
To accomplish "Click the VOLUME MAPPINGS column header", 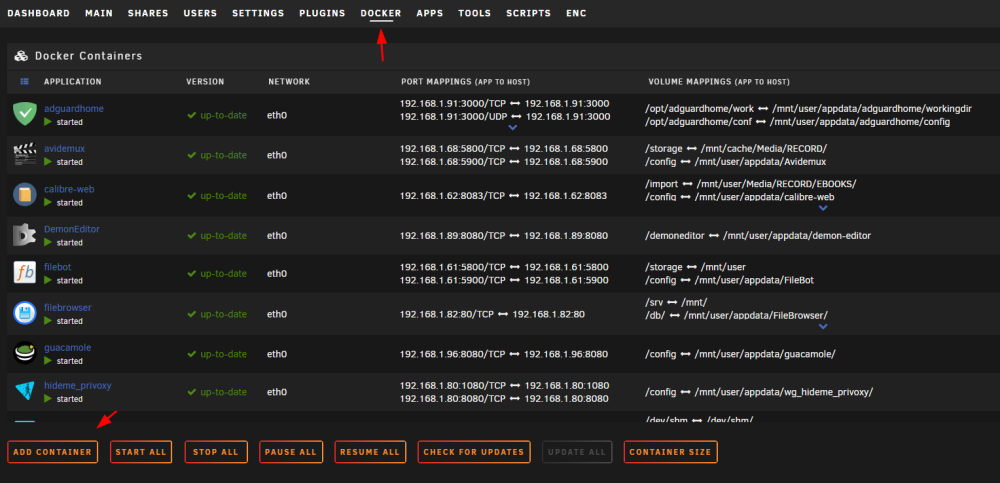I will (719, 82).
